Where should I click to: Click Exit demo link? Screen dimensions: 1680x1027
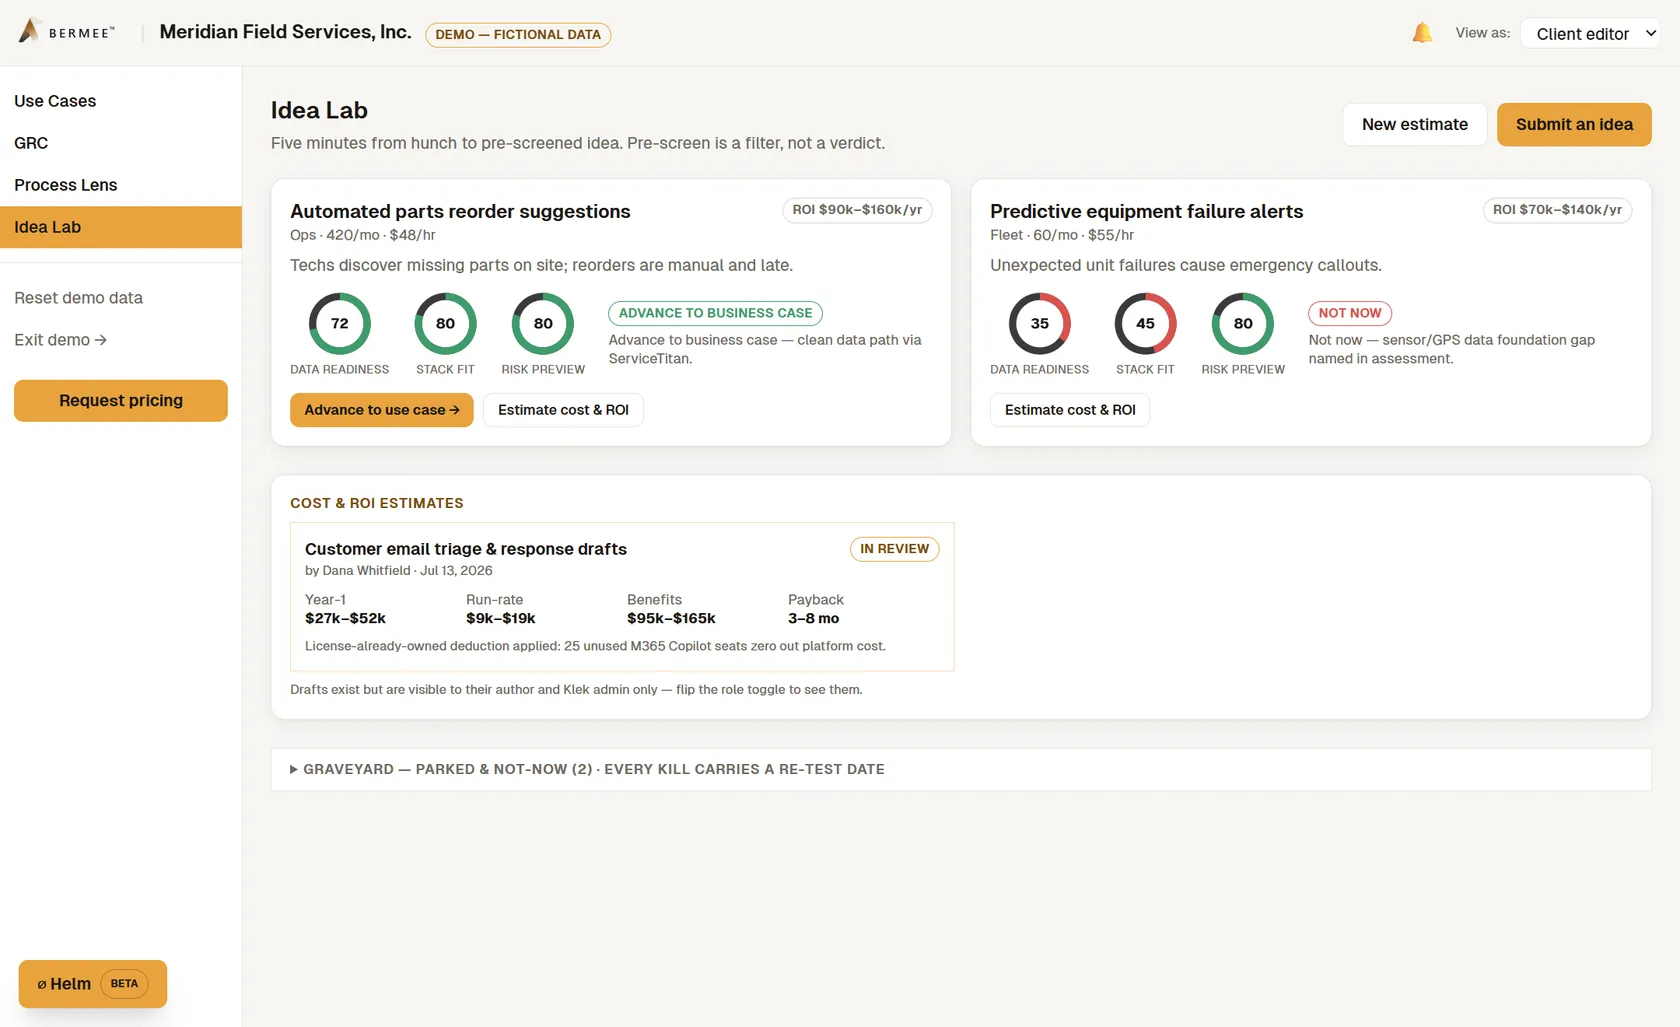coord(60,340)
